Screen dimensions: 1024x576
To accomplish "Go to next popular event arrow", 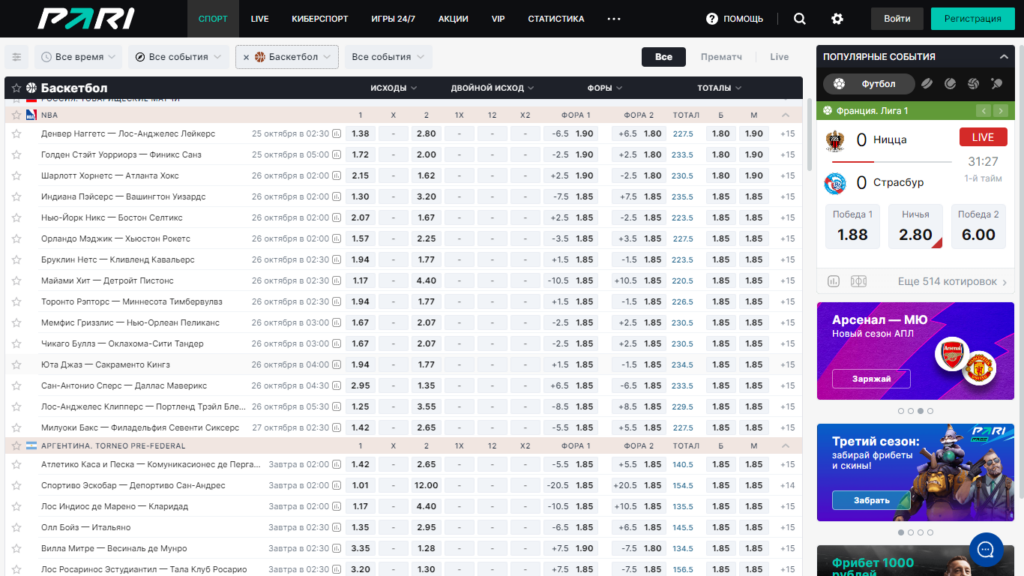I will (x=1000, y=111).
